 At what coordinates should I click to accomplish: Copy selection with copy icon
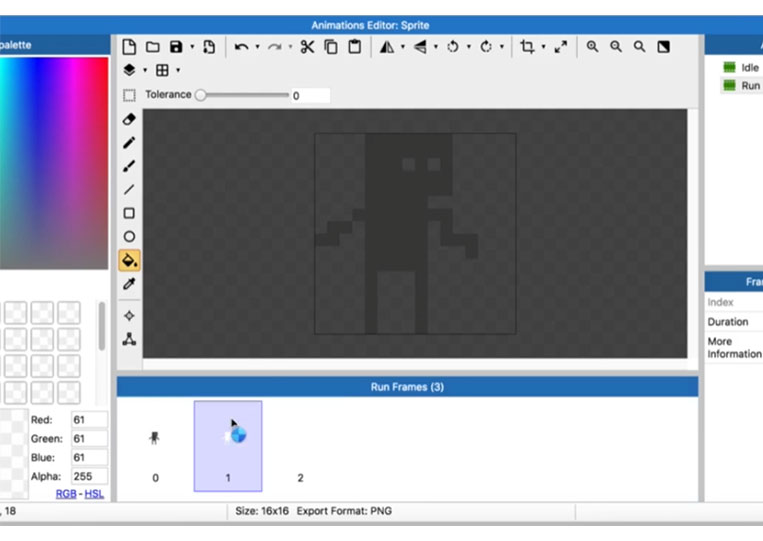[331, 47]
